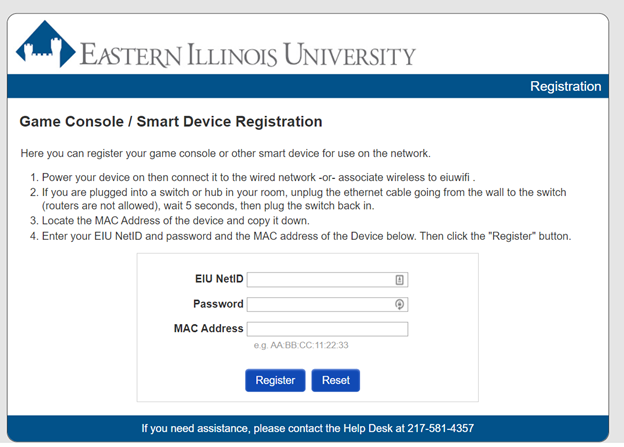
Task: Click the Eastern Illinois University castle logo
Action: pos(46,46)
